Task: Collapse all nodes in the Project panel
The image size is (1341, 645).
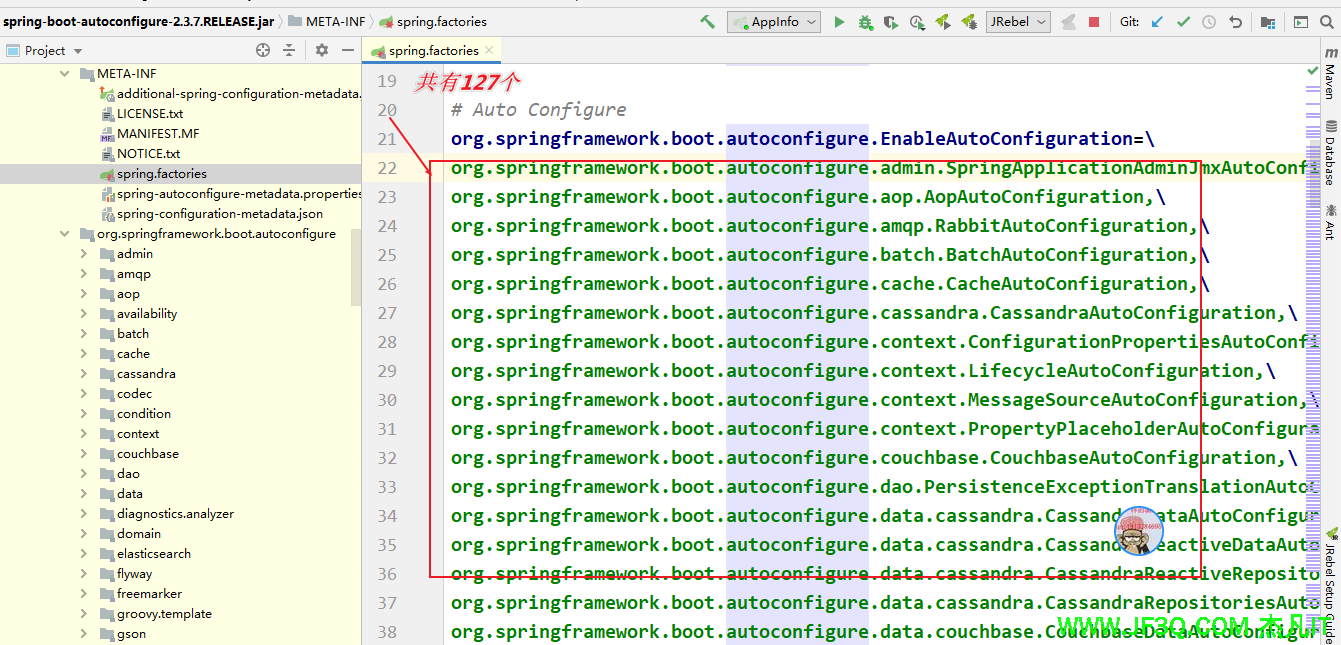Action: (289, 50)
